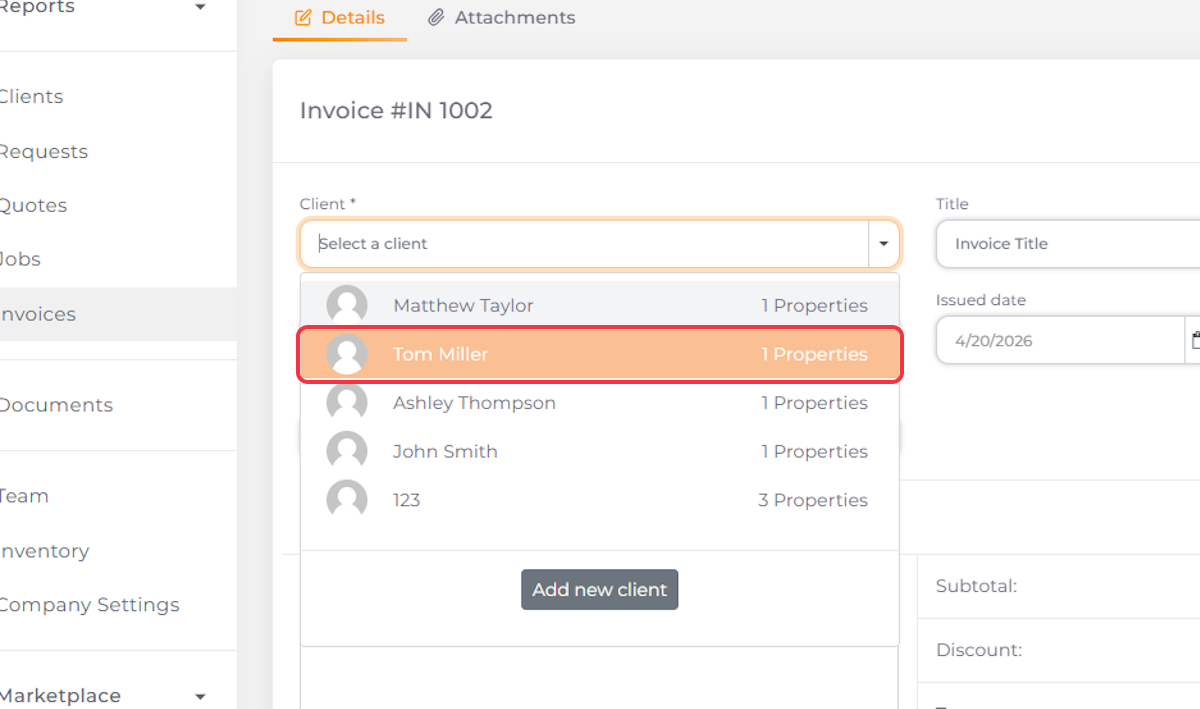This screenshot has height=709, width=1200.
Task: Click Tom Miller's avatar icon
Action: tap(347, 354)
